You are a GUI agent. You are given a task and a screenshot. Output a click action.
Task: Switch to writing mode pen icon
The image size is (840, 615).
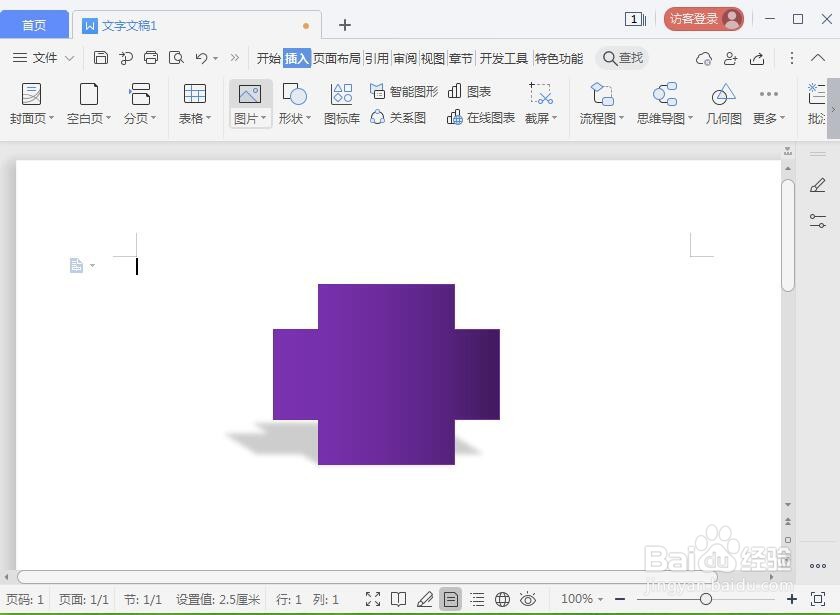click(424, 599)
